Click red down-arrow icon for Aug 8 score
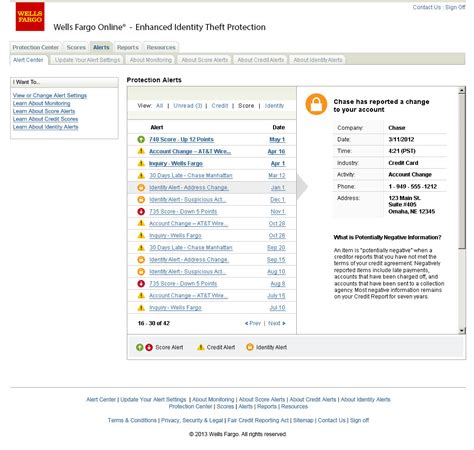 point(141,283)
